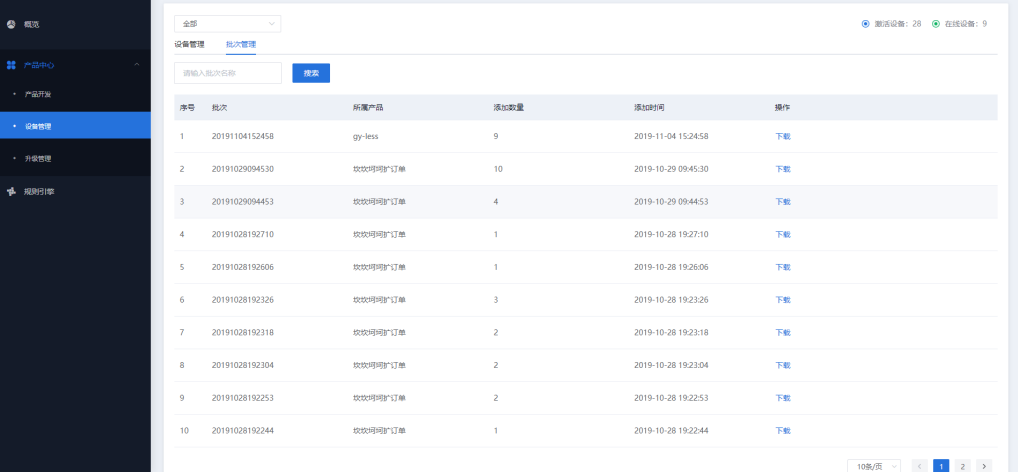1018x472 pixels.
Task: Download batch 20191104152458 via 下载 link
Action: [783, 136]
